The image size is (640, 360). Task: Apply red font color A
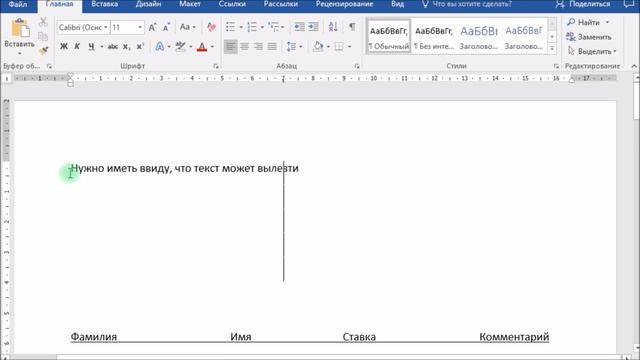[x=202, y=47]
